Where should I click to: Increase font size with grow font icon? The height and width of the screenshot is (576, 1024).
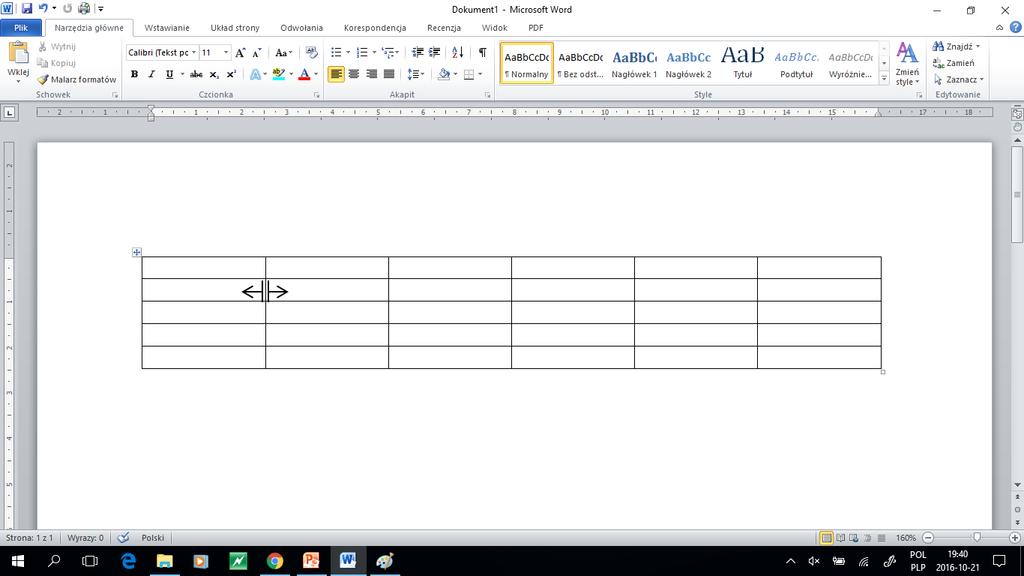point(240,53)
